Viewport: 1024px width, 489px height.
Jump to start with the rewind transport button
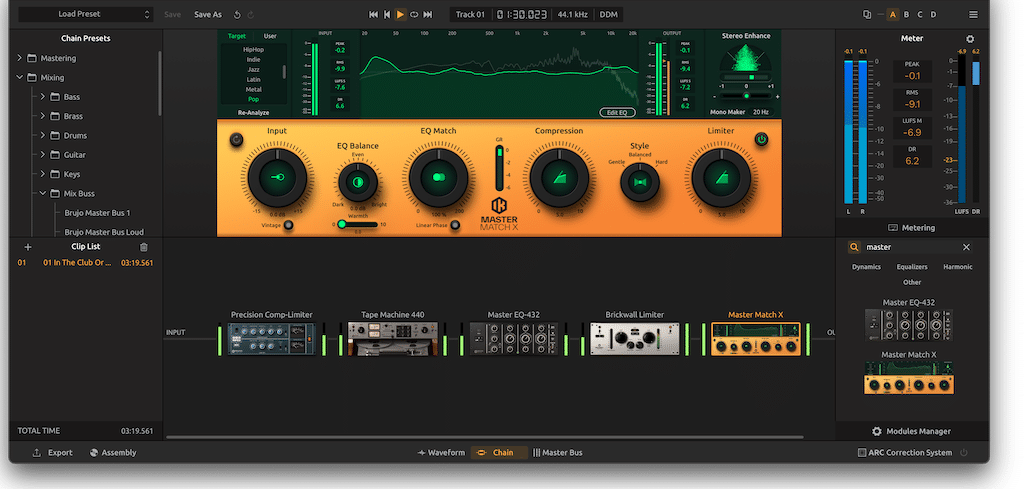pyautogui.click(x=373, y=14)
